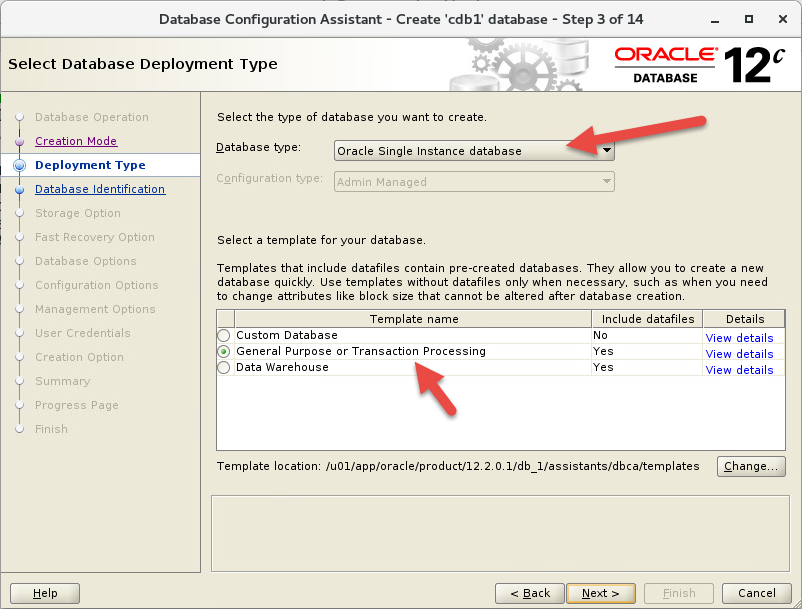
Task: Open the Database type dropdown
Action: pyautogui.click(x=474, y=151)
